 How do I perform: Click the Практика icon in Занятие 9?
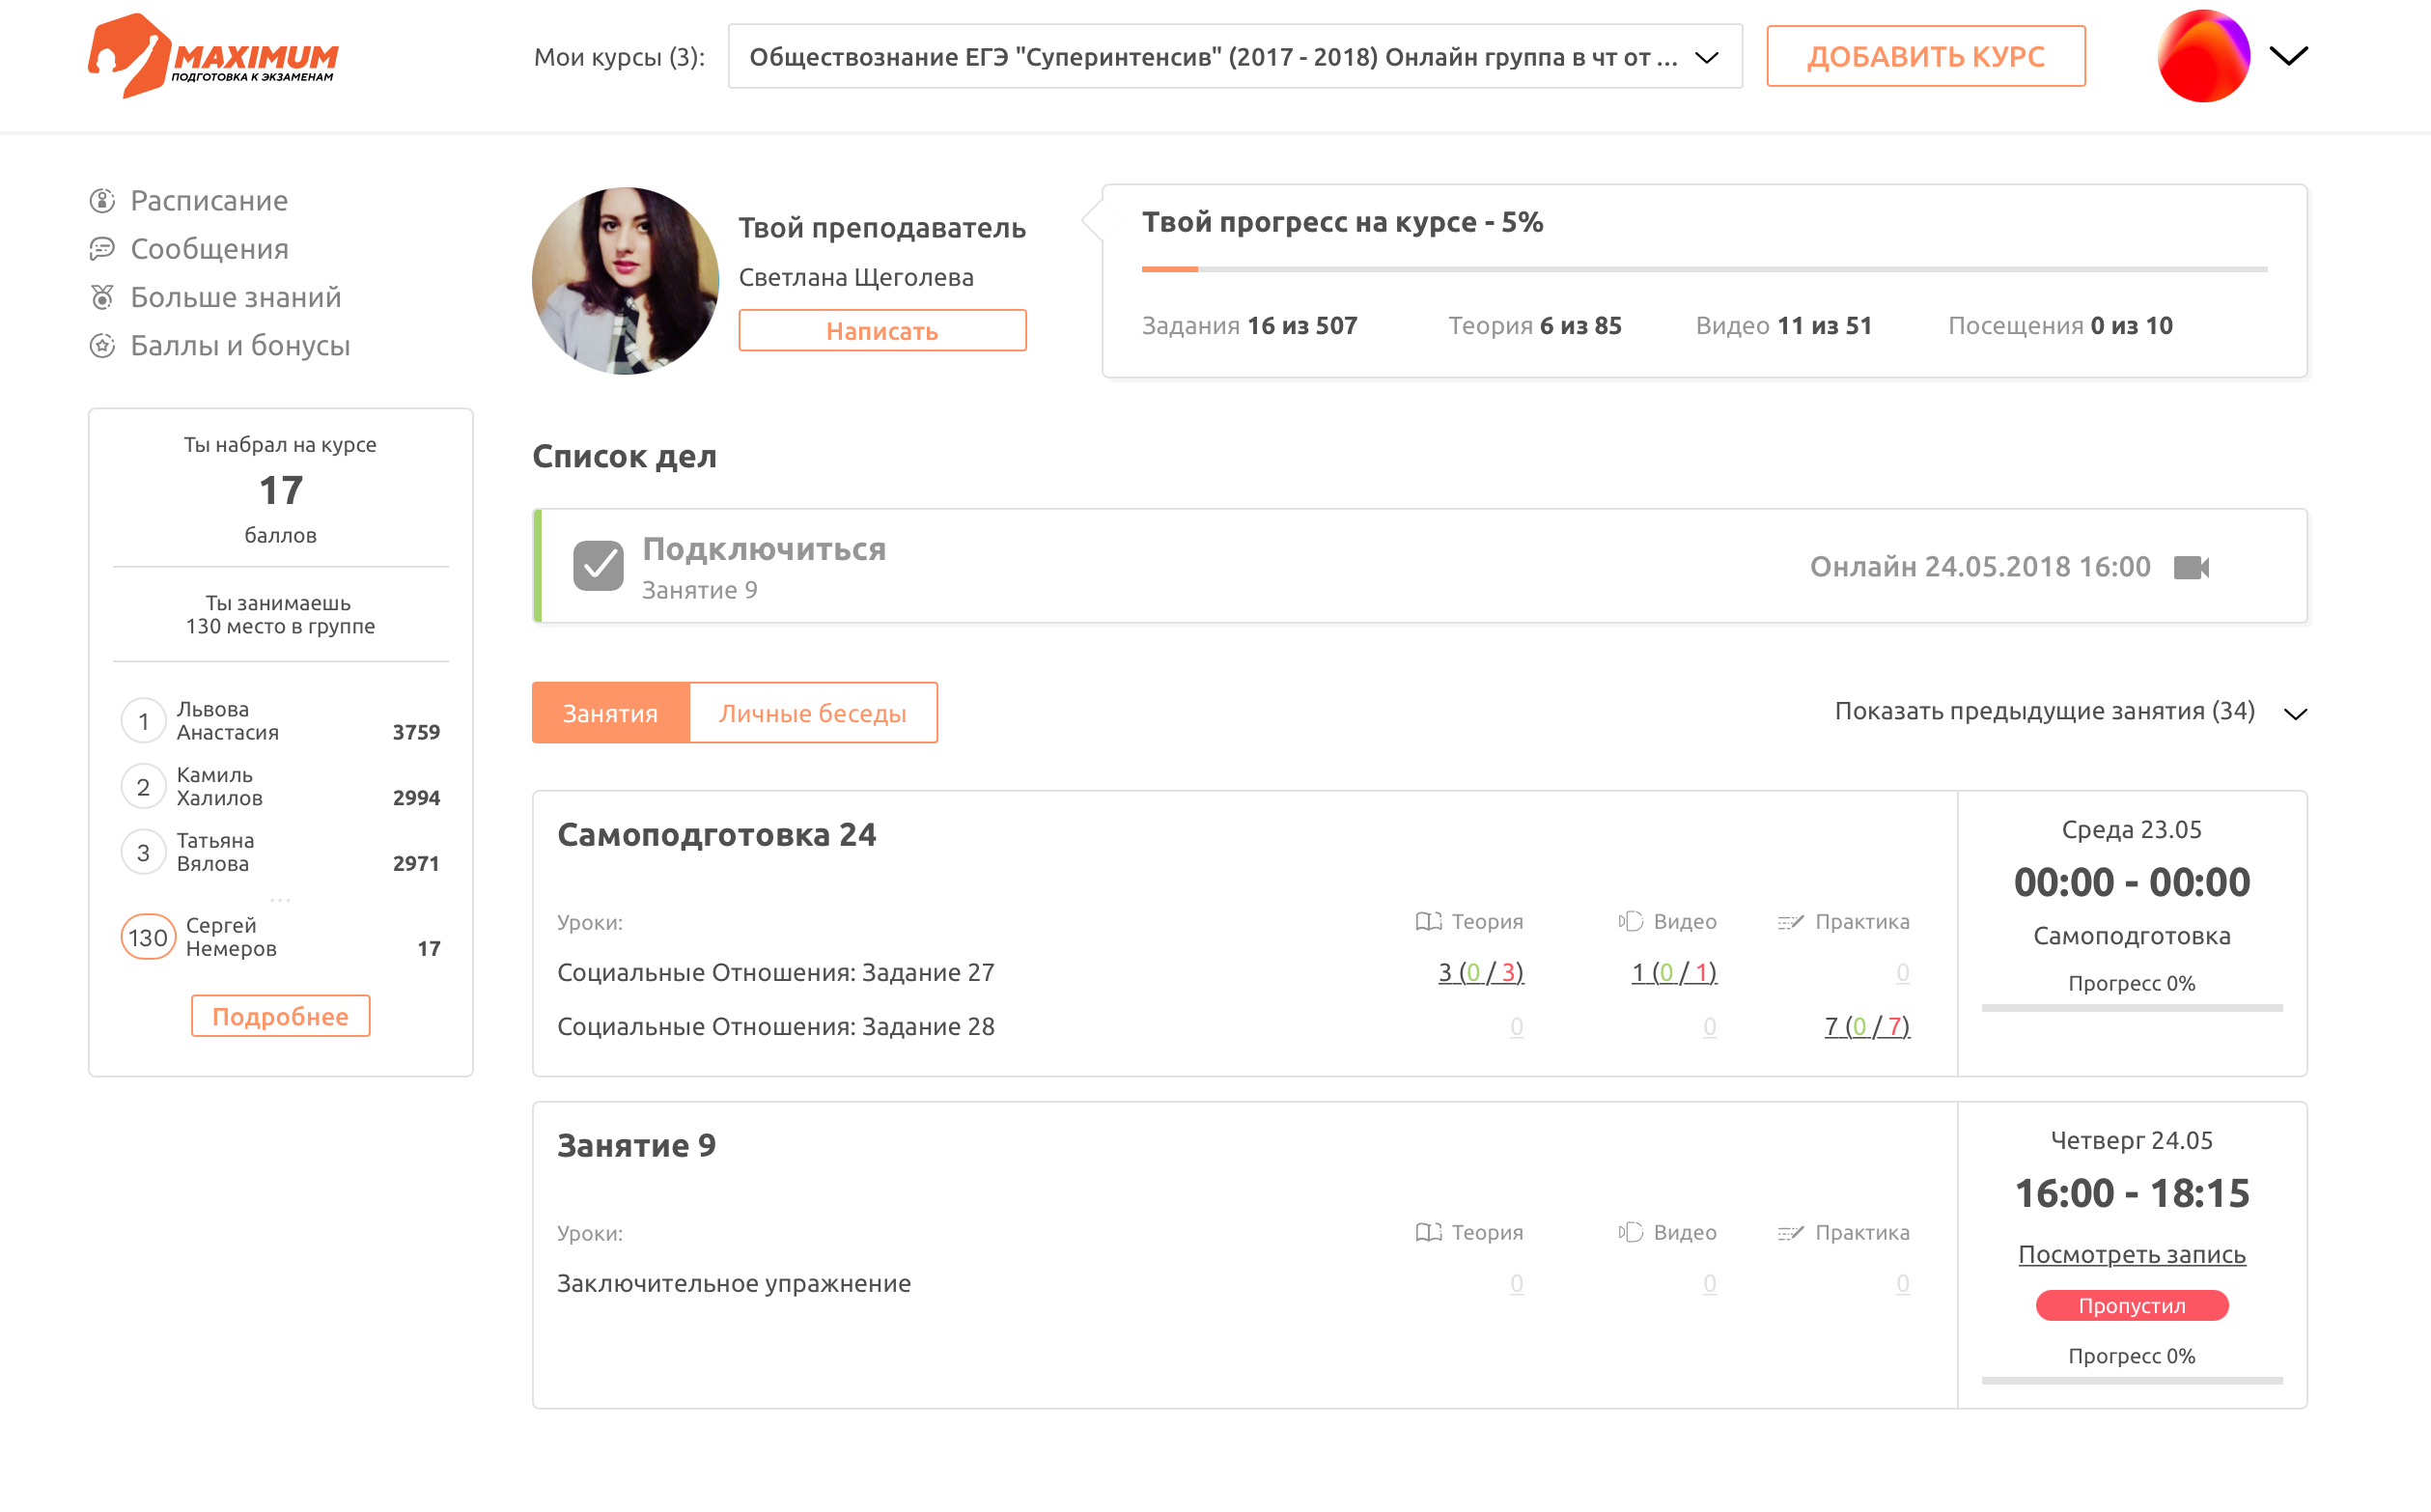[x=1790, y=1232]
